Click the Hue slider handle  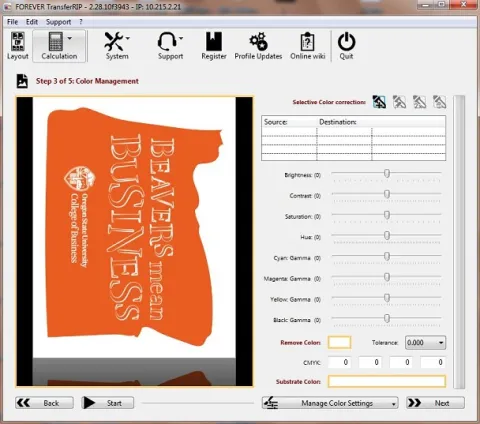[387, 235]
